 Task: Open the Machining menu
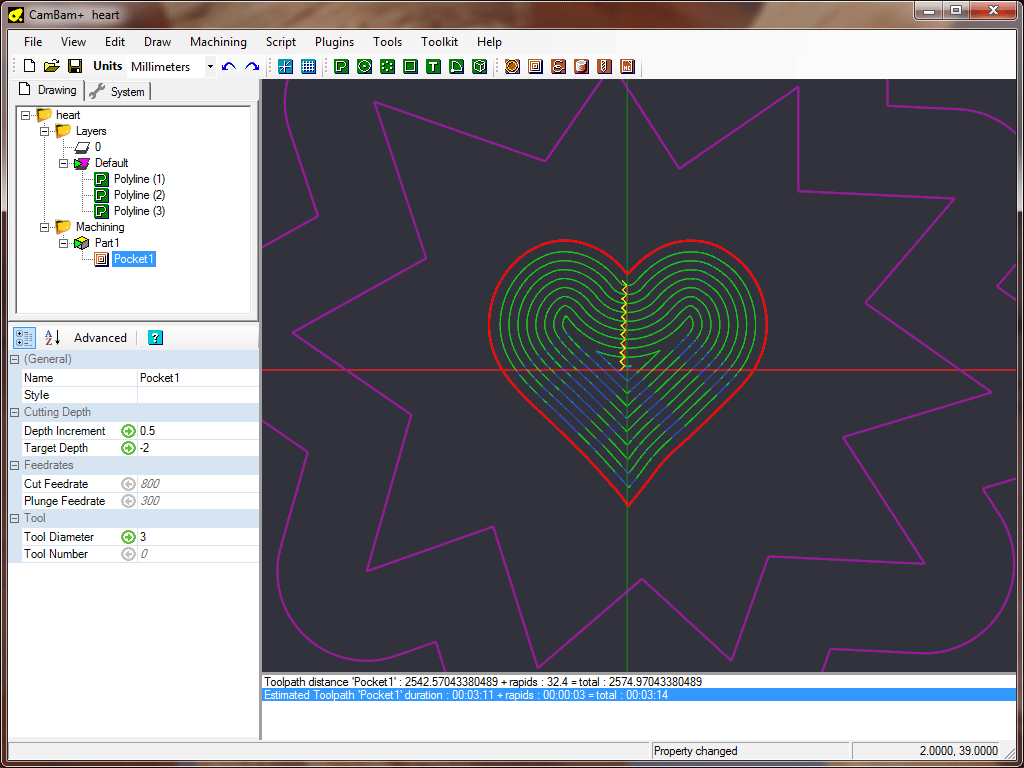(x=218, y=42)
